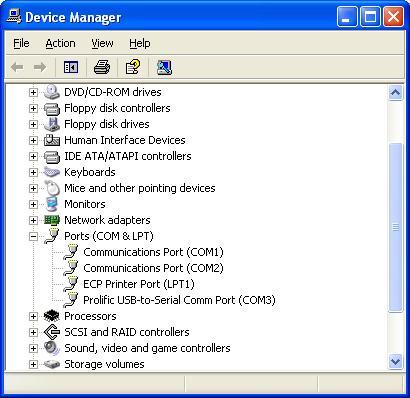This screenshot has width=410, height=398.
Task: Click the Keyboards category icon
Action: pos(52,172)
